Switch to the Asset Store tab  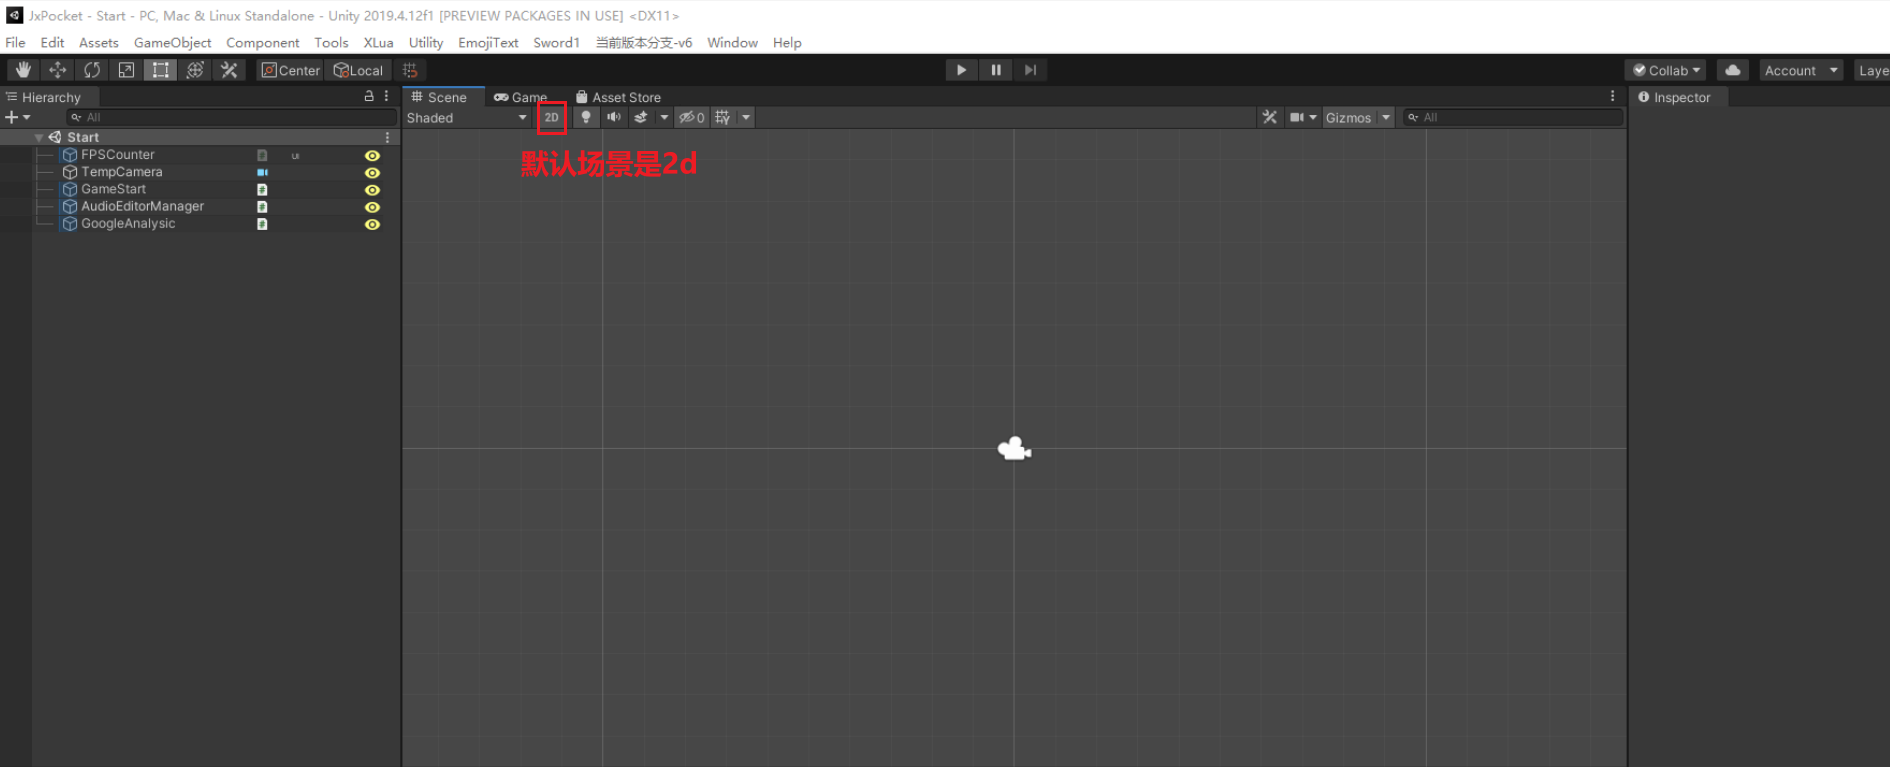(x=618, y=97)
